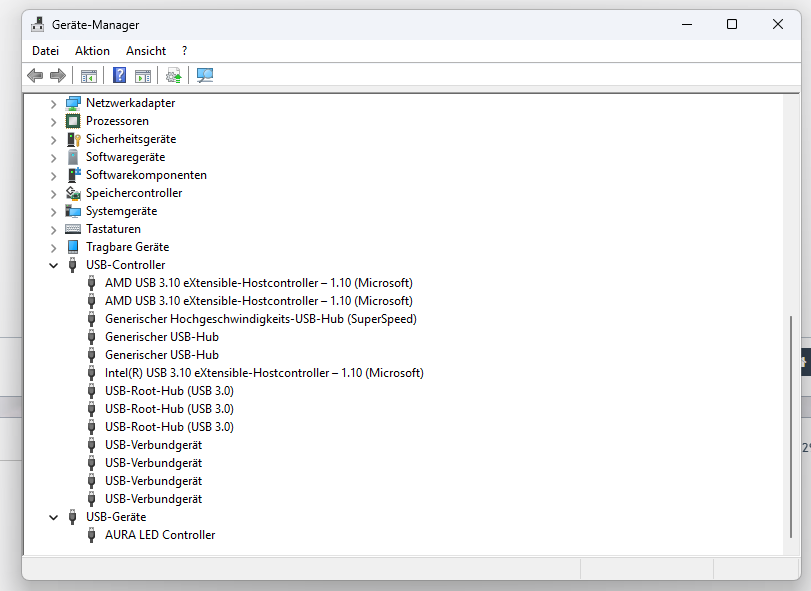This screenshot has width=811, height=591.
Task: Collapse the USB-Geräte node
Action: click(x=53, y=517)
